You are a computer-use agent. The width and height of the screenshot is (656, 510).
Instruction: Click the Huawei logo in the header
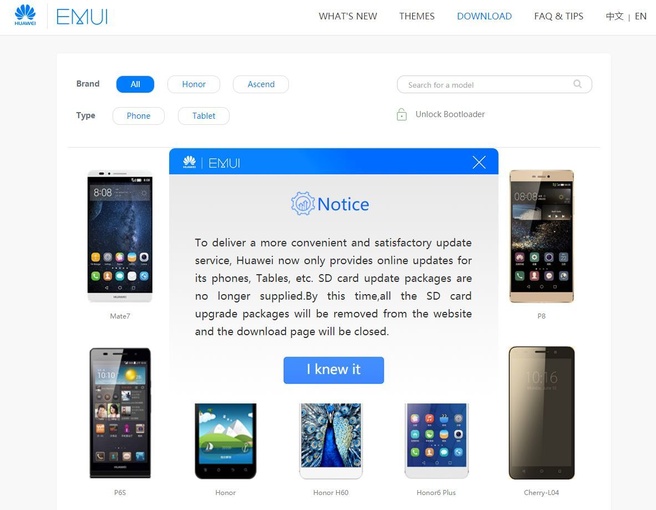coord(25,15)
